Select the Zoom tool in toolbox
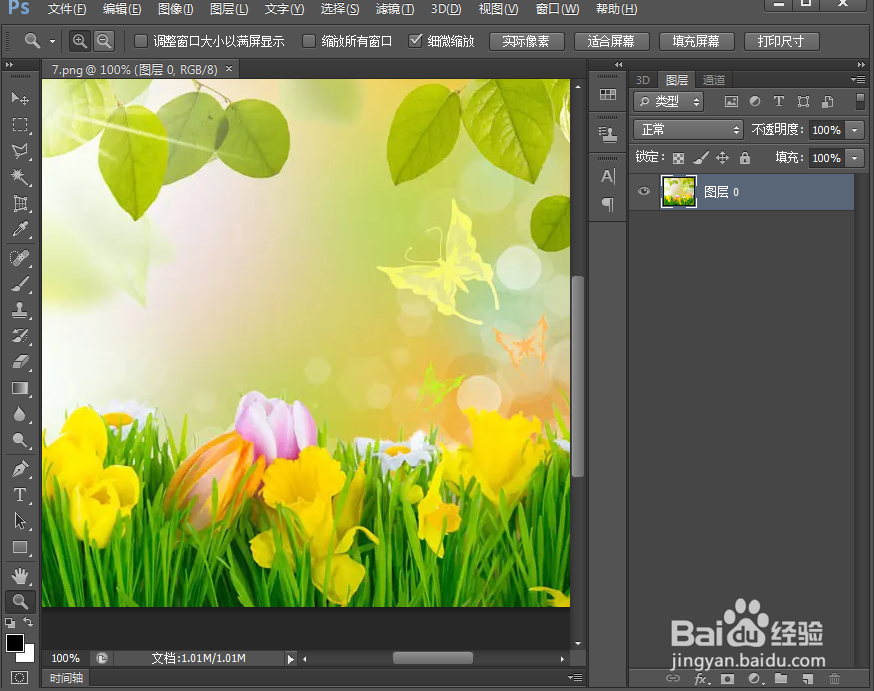 point(20,601)
